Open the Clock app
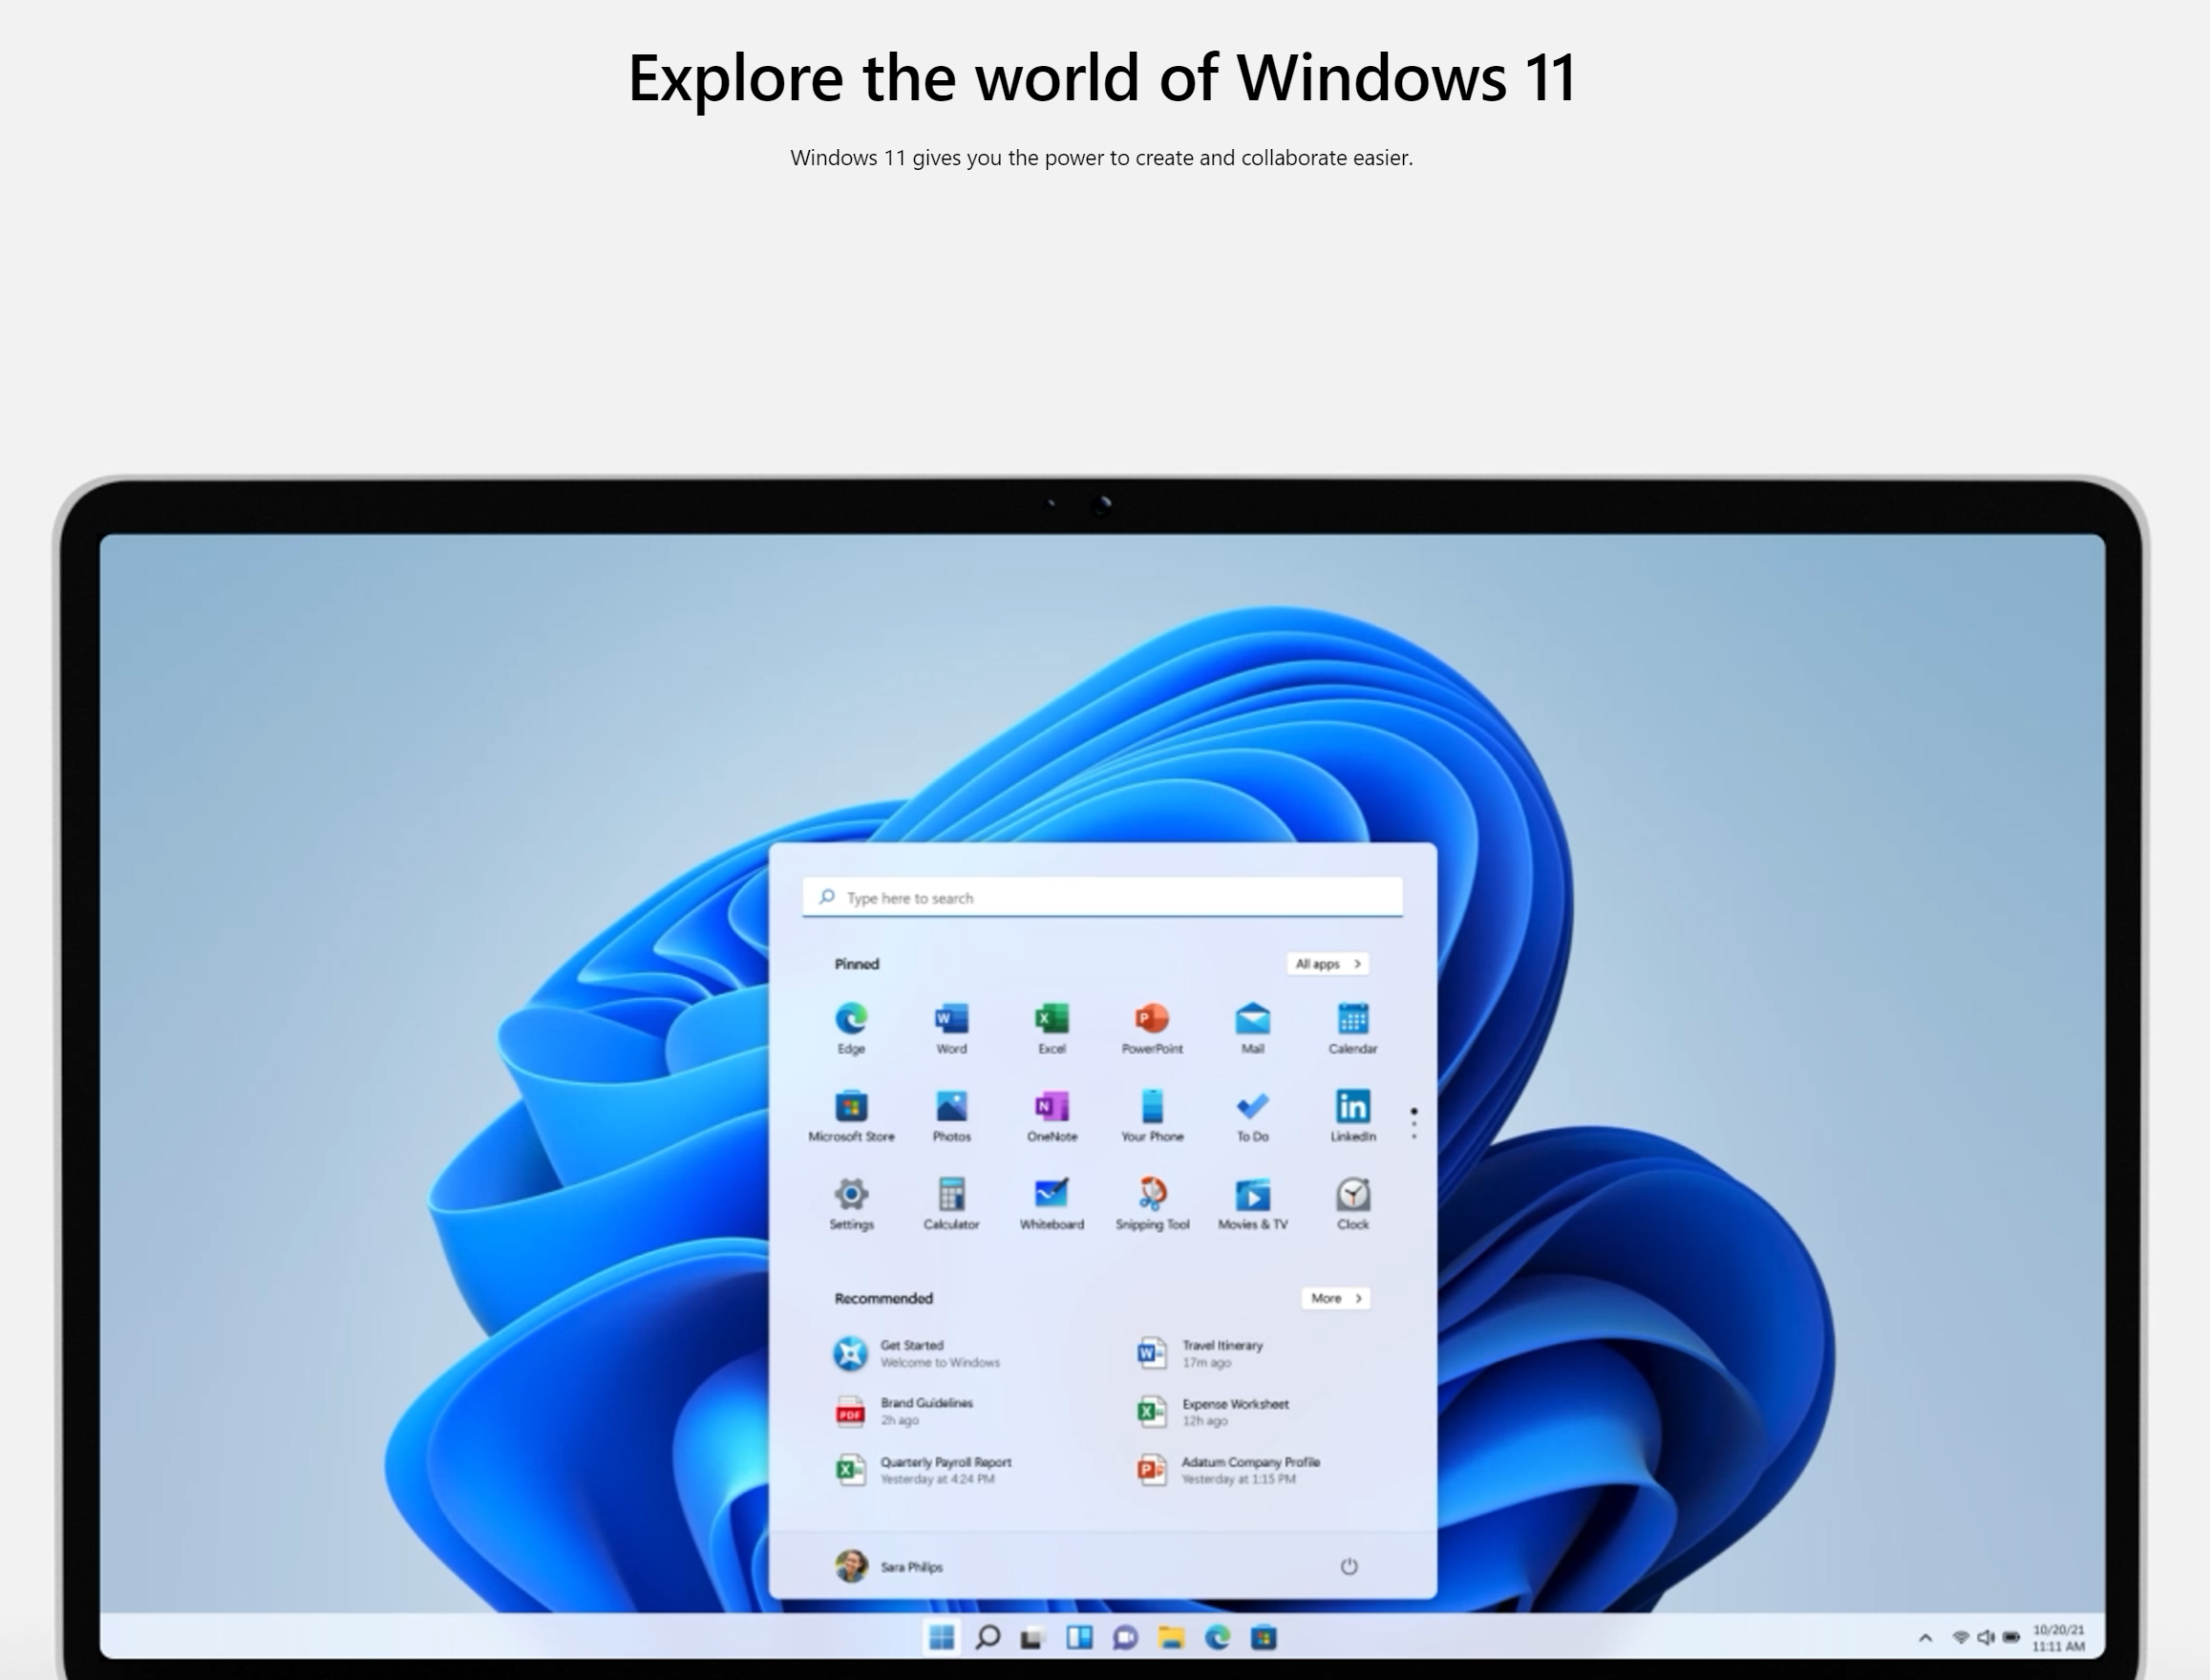Screen dimensions: 2210x1680 [1352, 1203]
